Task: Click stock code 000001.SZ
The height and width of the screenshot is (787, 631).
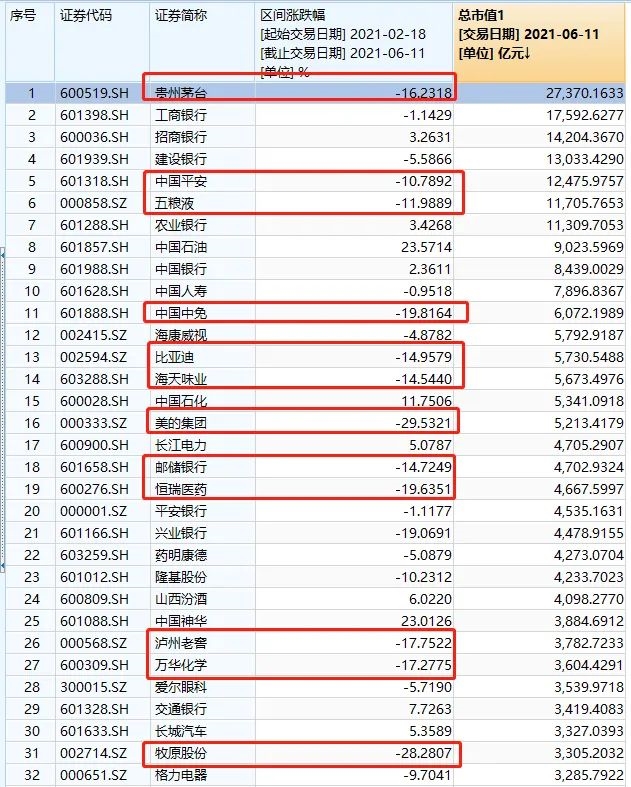Action: click(x=93, y=511)
